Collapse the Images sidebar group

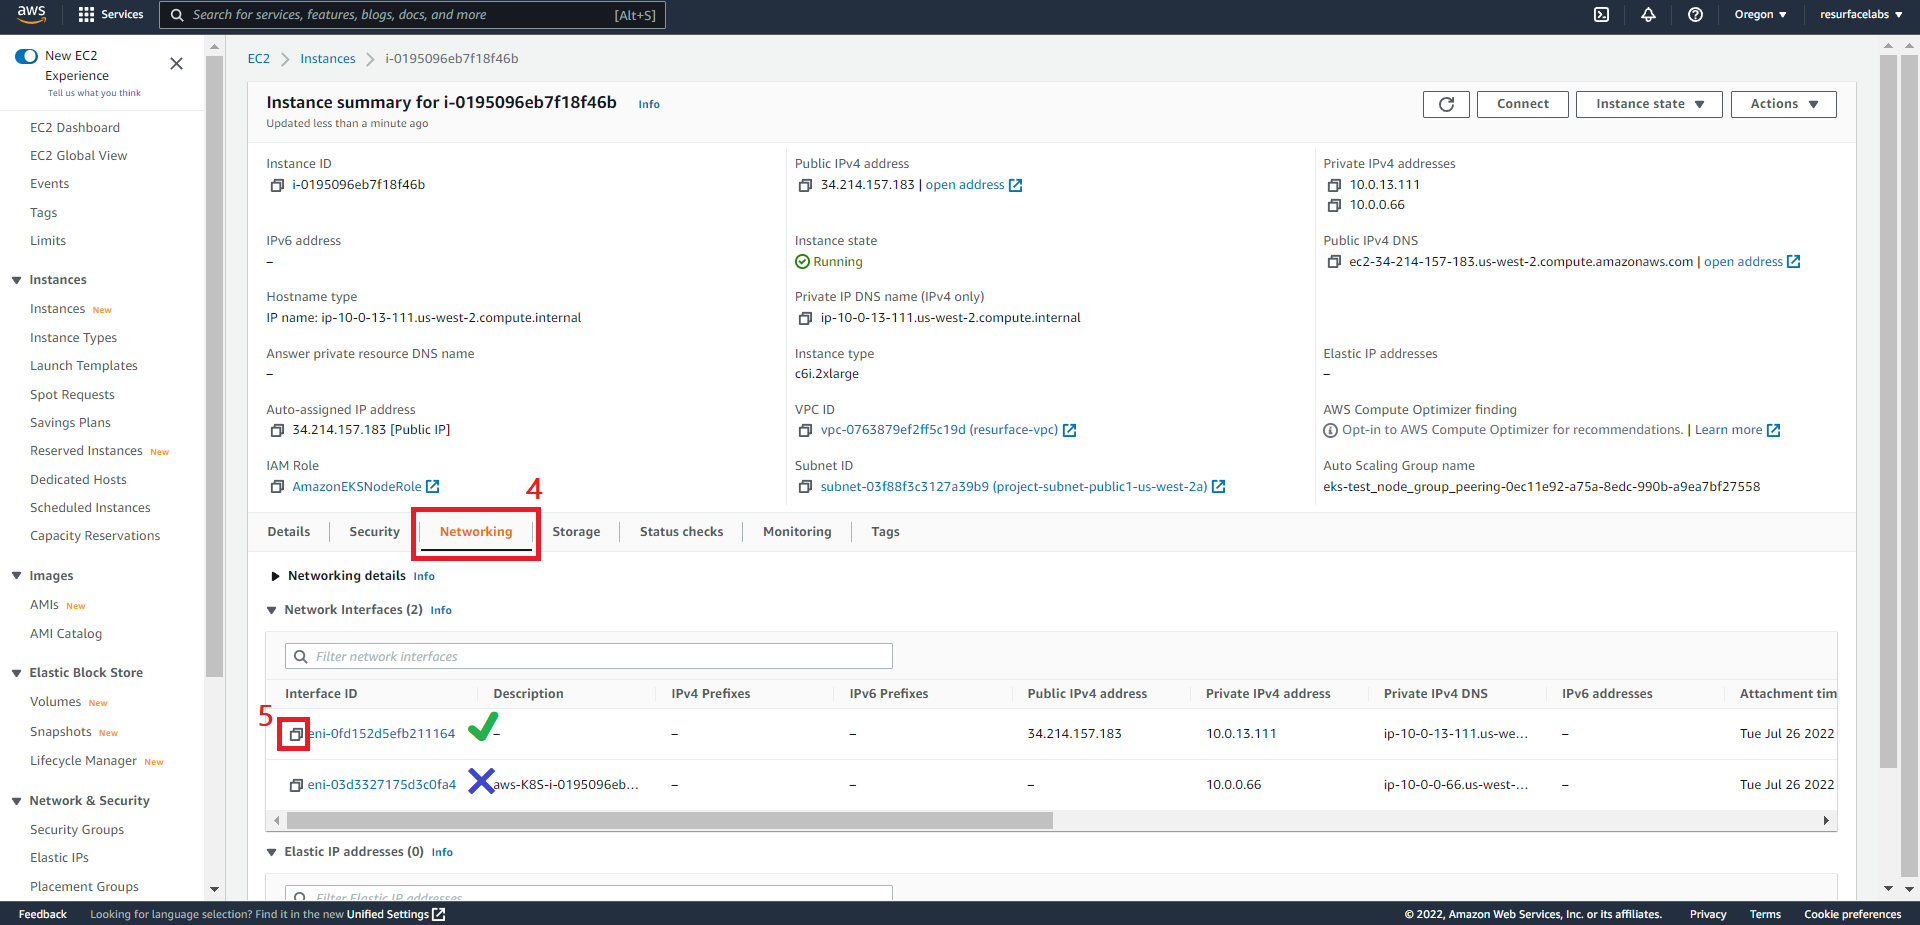tap(16, 576)
